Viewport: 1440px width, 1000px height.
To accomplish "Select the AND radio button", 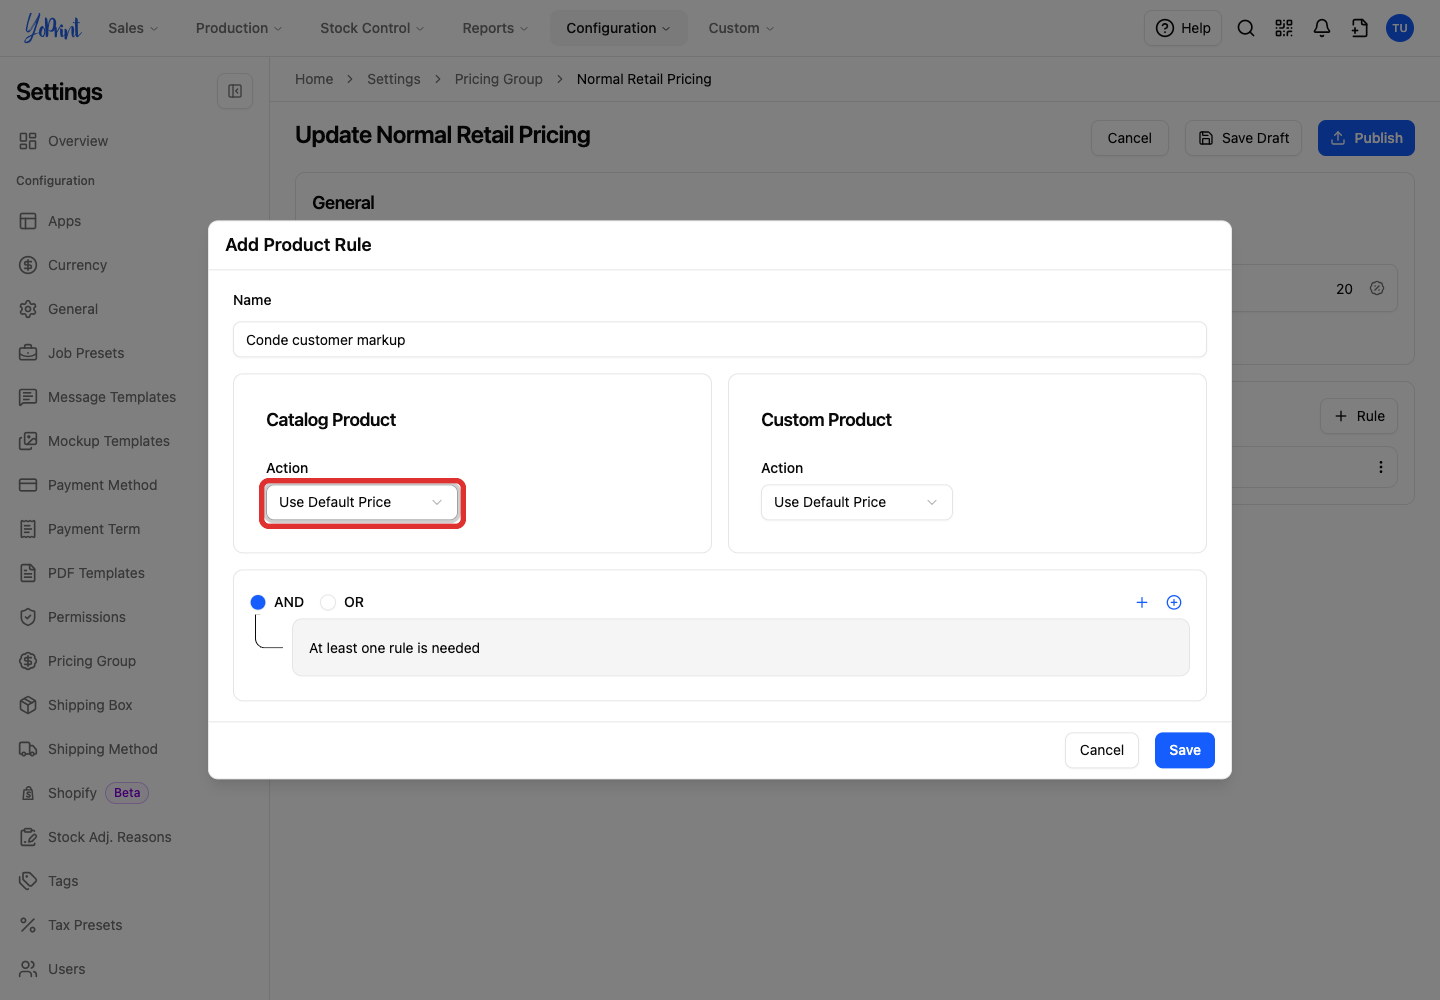I will coord(258,602).
